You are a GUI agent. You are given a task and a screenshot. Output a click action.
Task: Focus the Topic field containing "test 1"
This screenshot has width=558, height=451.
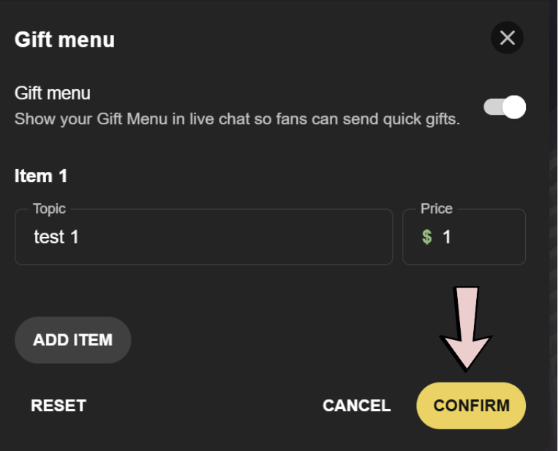coord(204,237)
